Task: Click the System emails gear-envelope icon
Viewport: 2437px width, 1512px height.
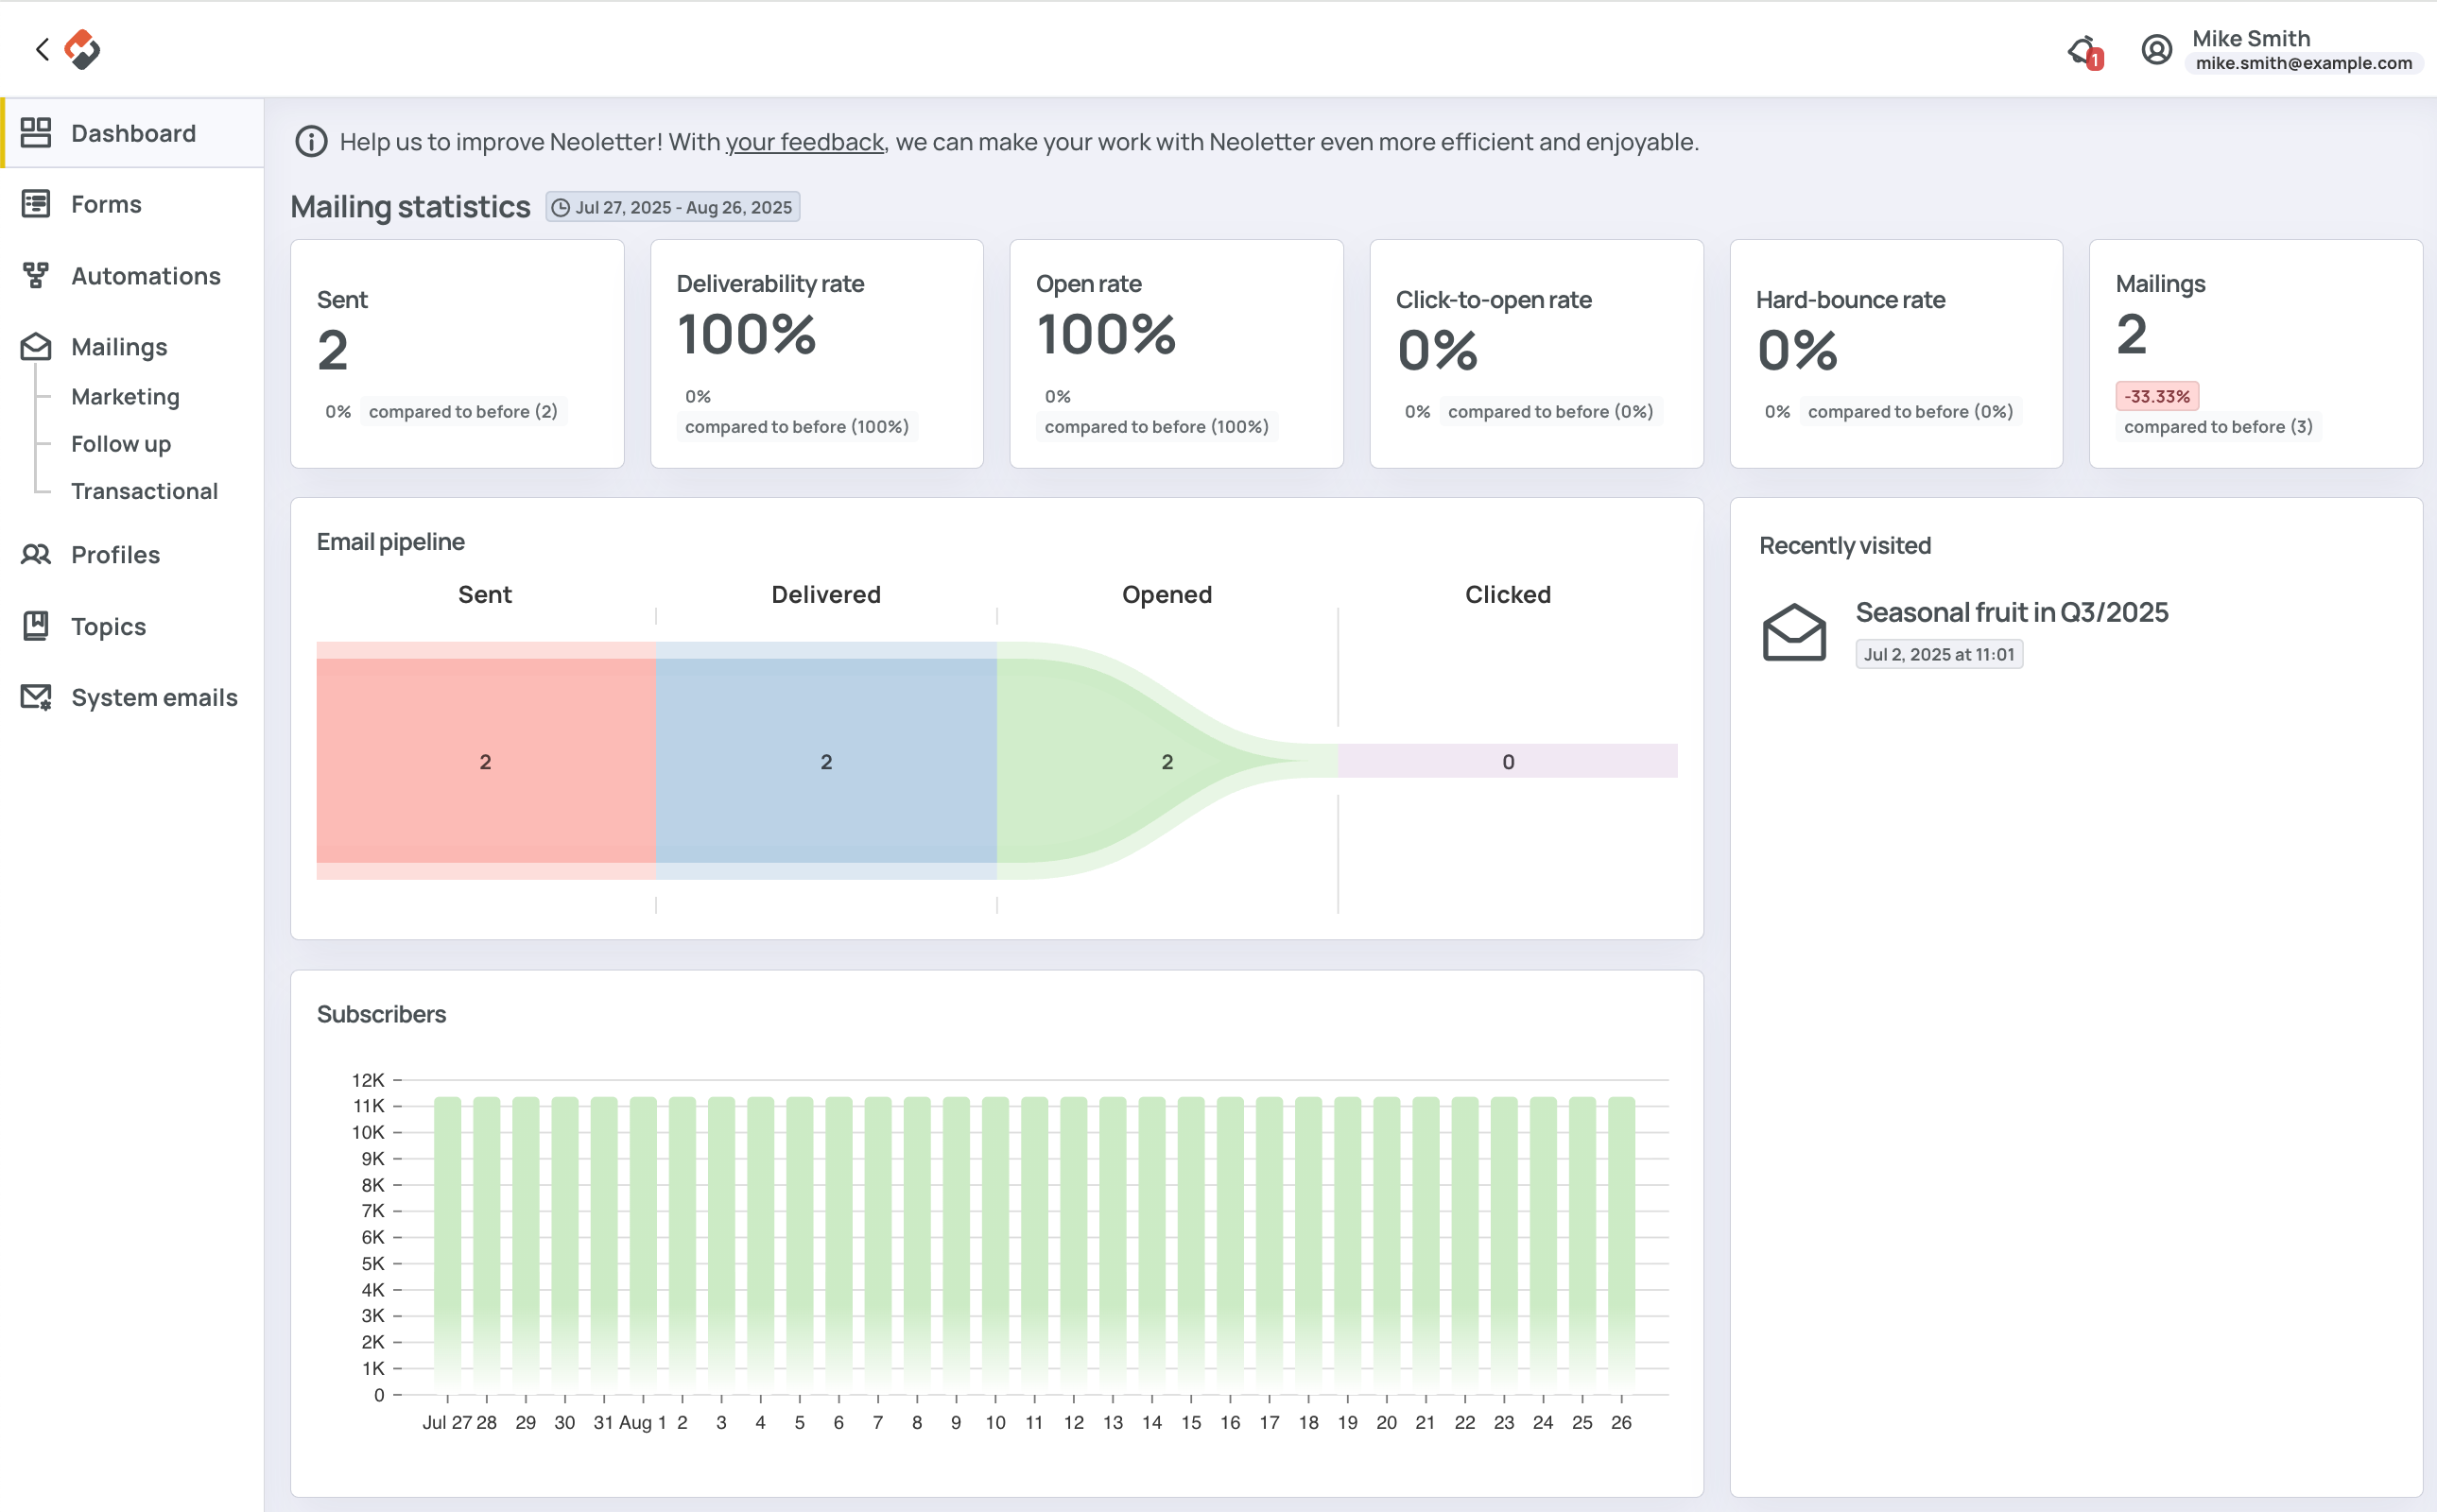Action: 36,697
